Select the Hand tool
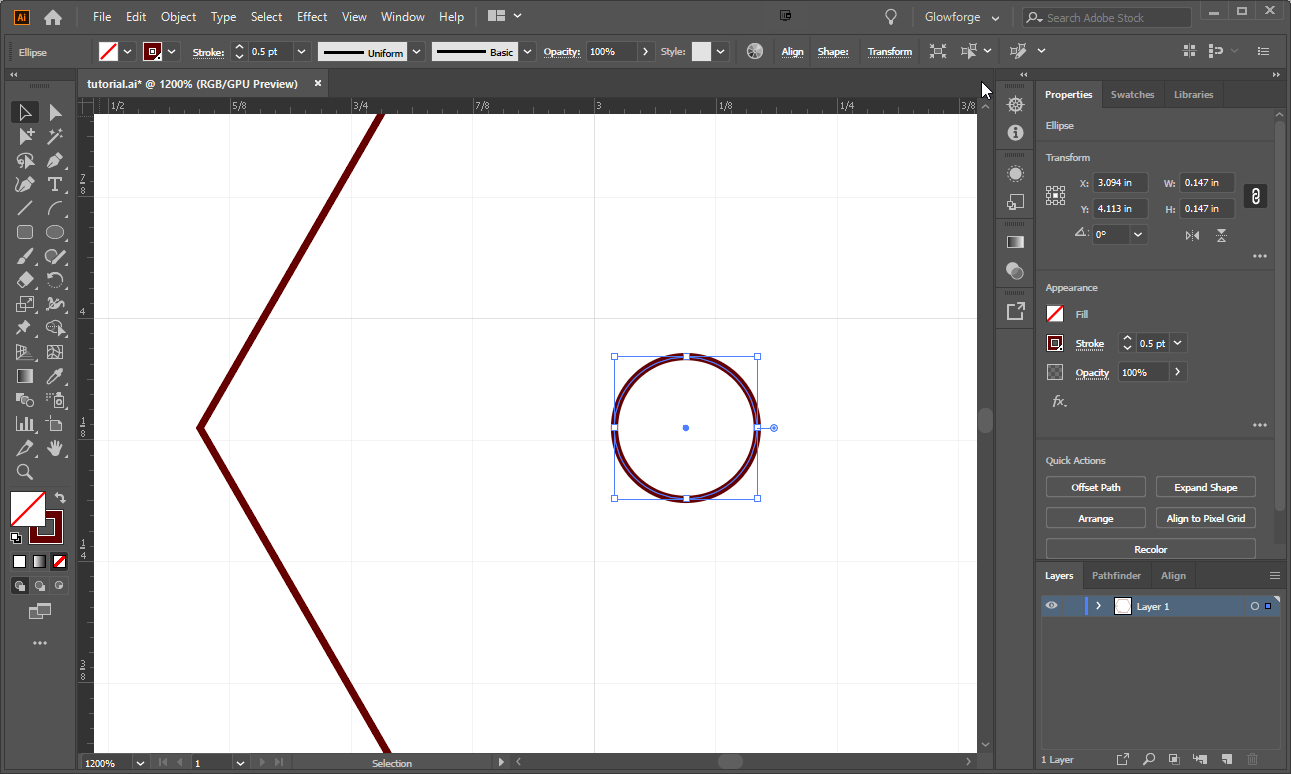Screen dimensions: 1291x774 (55, 448)
